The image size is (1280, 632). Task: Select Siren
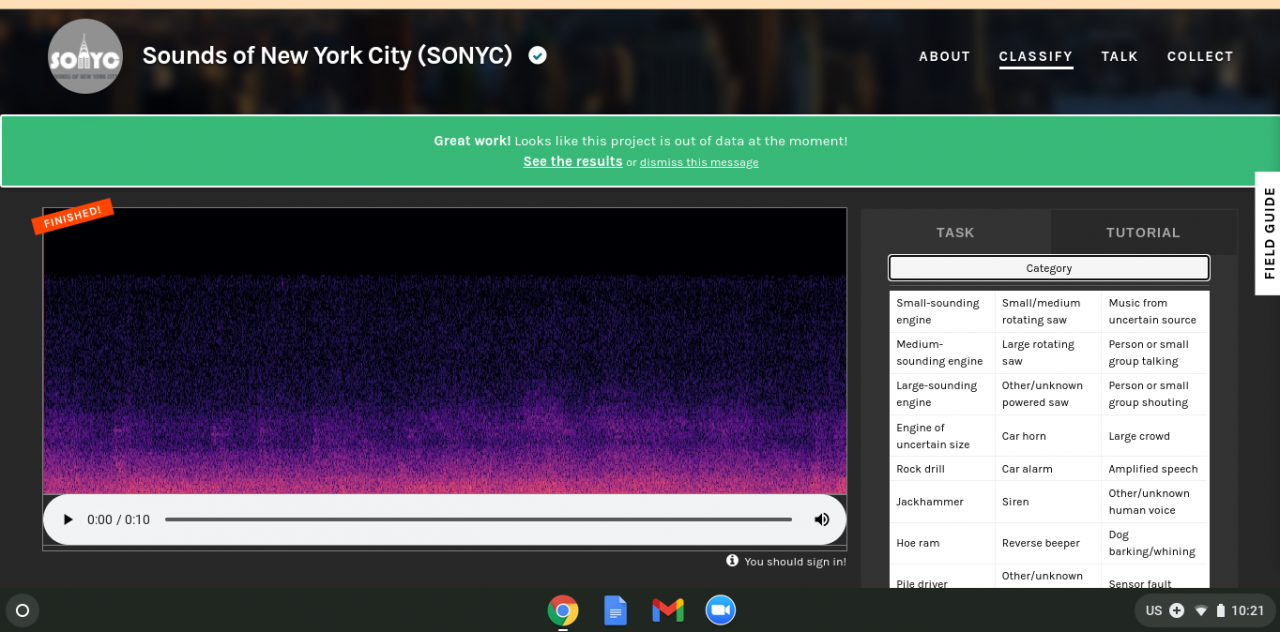tap(1048, 502)
